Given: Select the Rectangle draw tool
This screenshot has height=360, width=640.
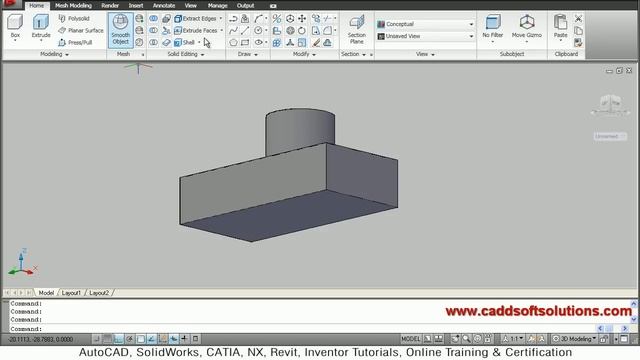Looking at the screenshot, I should coord(245,42).
